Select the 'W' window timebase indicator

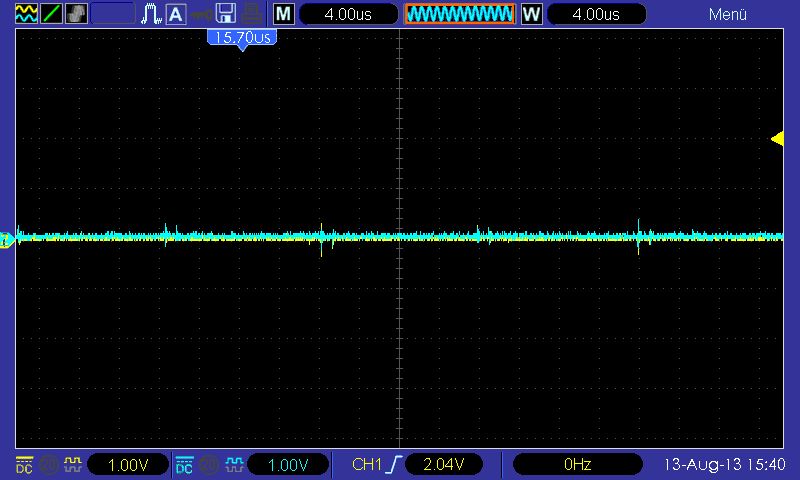pos(532,14)
